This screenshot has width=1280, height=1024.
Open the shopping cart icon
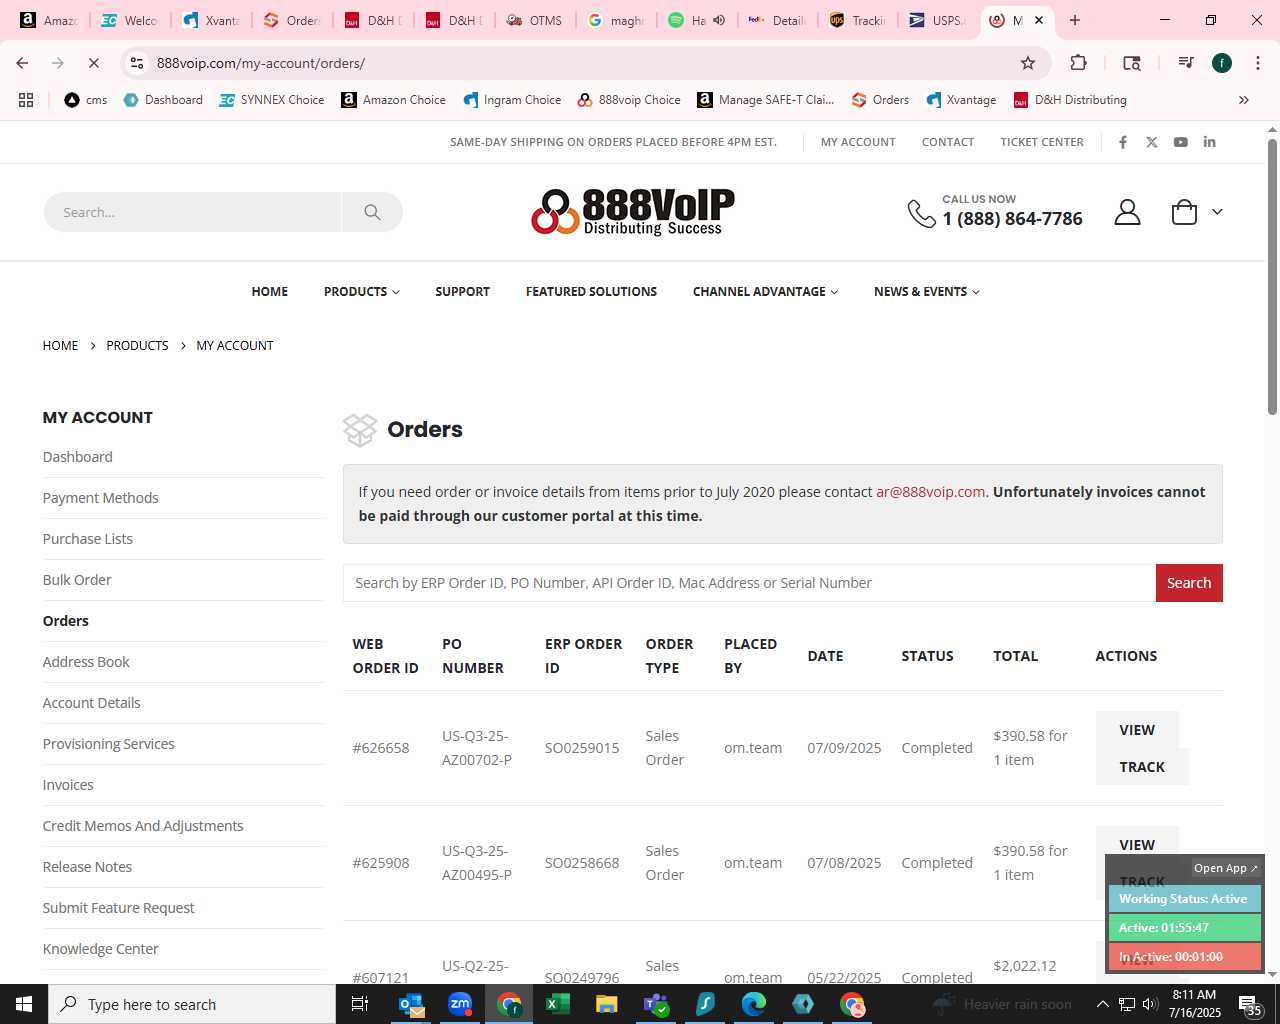pyautogui.click(x=1184, y=212)
